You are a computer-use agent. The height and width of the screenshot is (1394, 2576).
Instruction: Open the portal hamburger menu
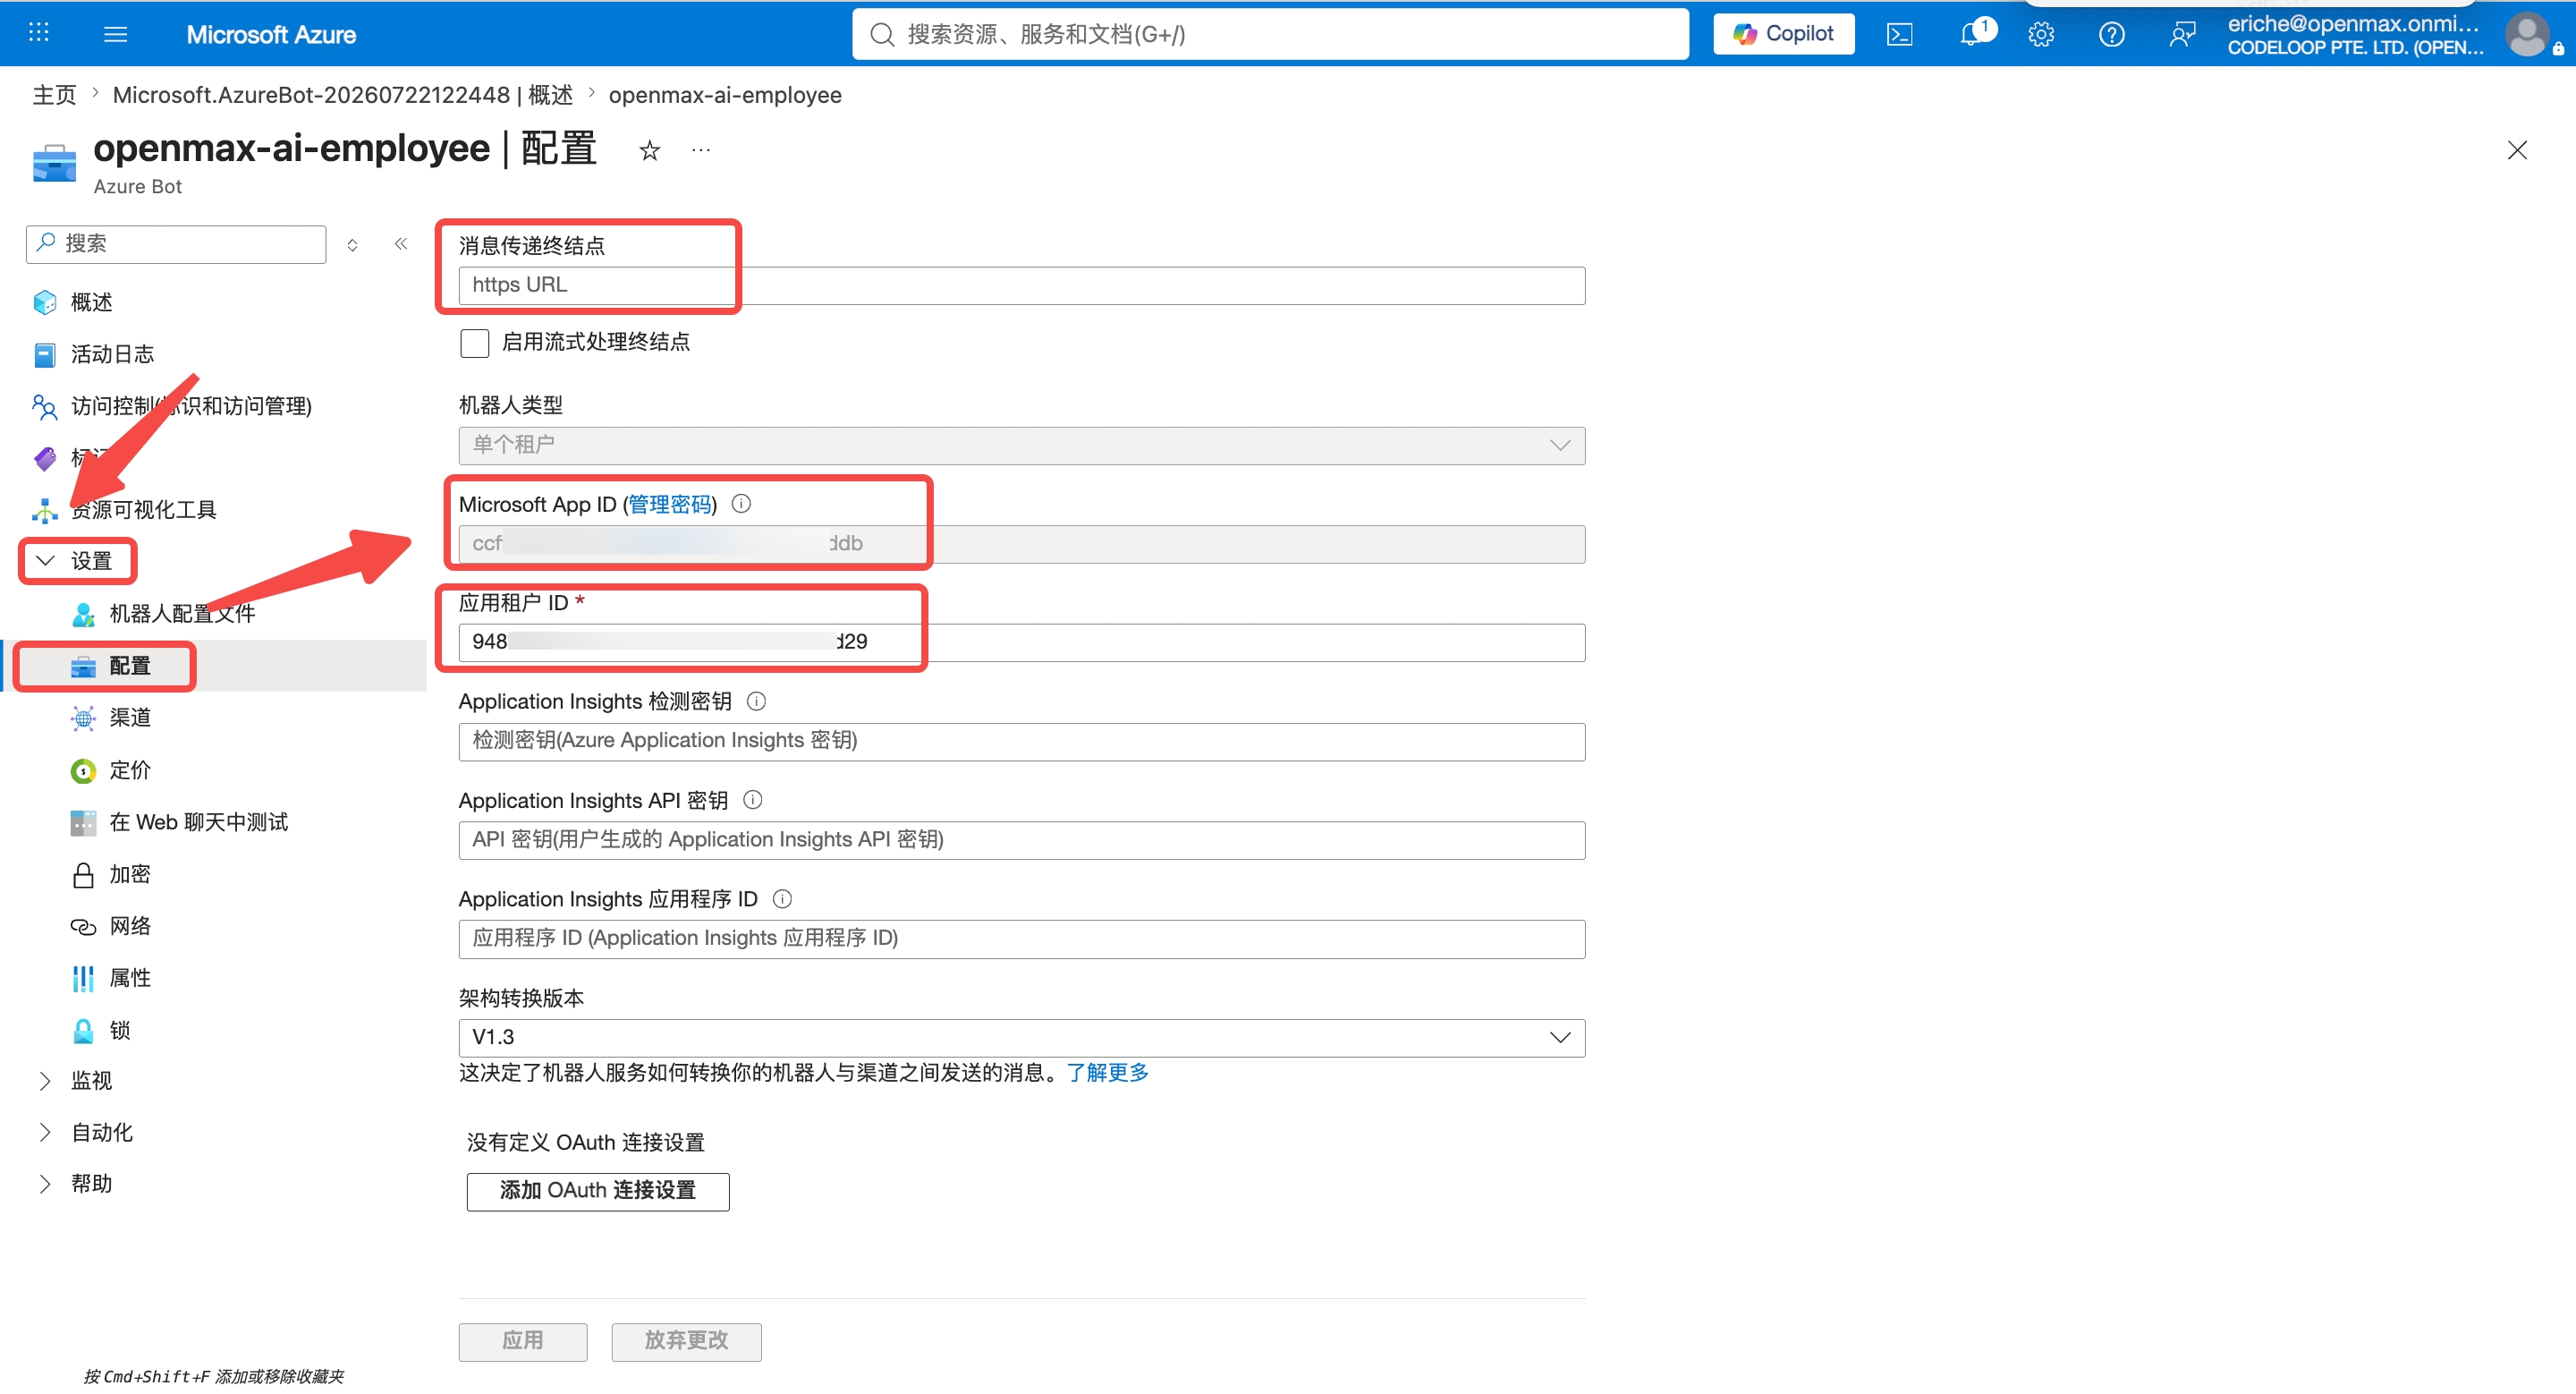[116, 34]
